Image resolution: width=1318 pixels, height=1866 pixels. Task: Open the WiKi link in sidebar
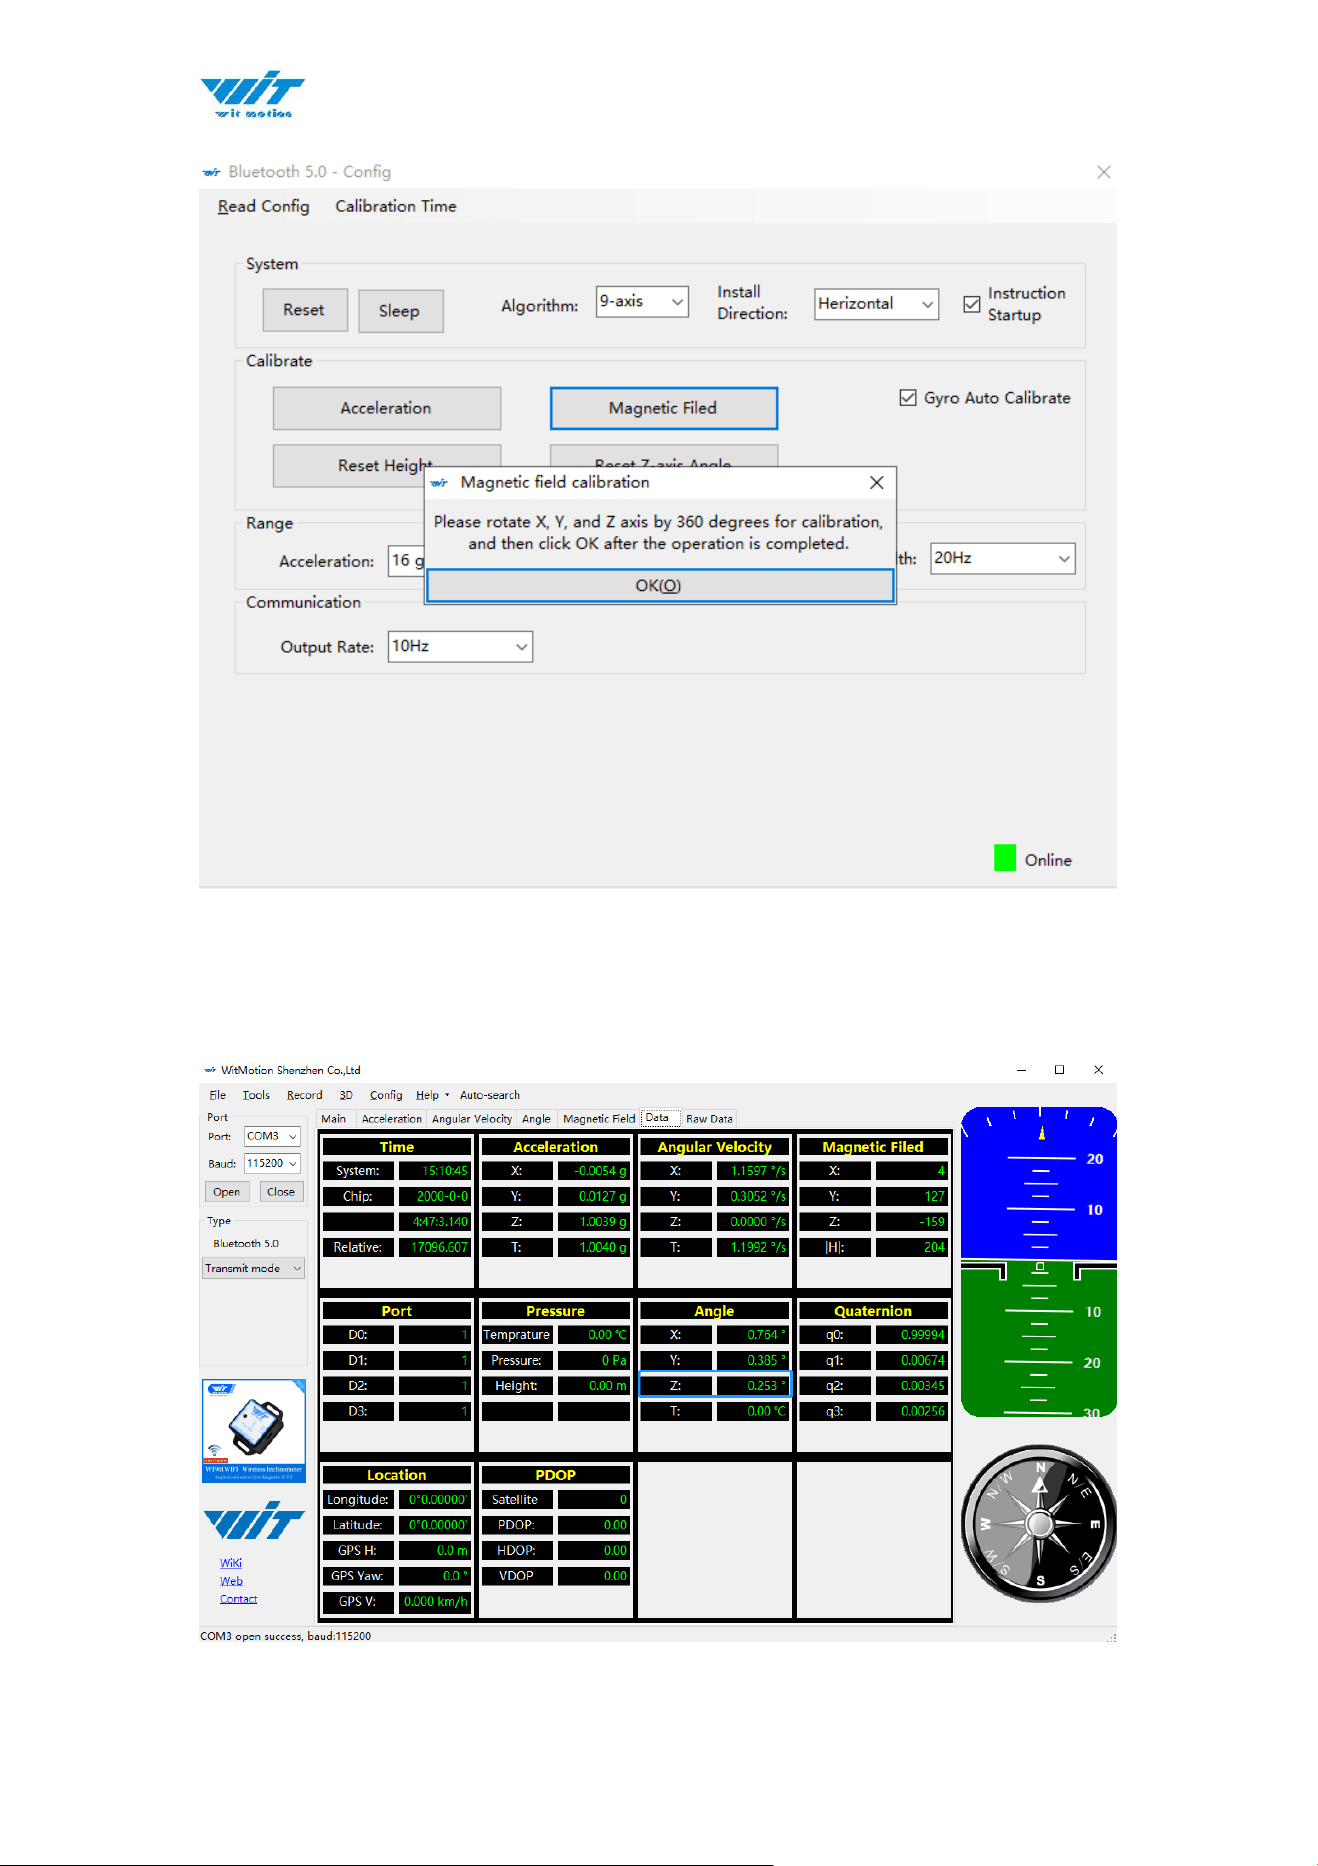pyautogui.click(x=231, y=1563)
